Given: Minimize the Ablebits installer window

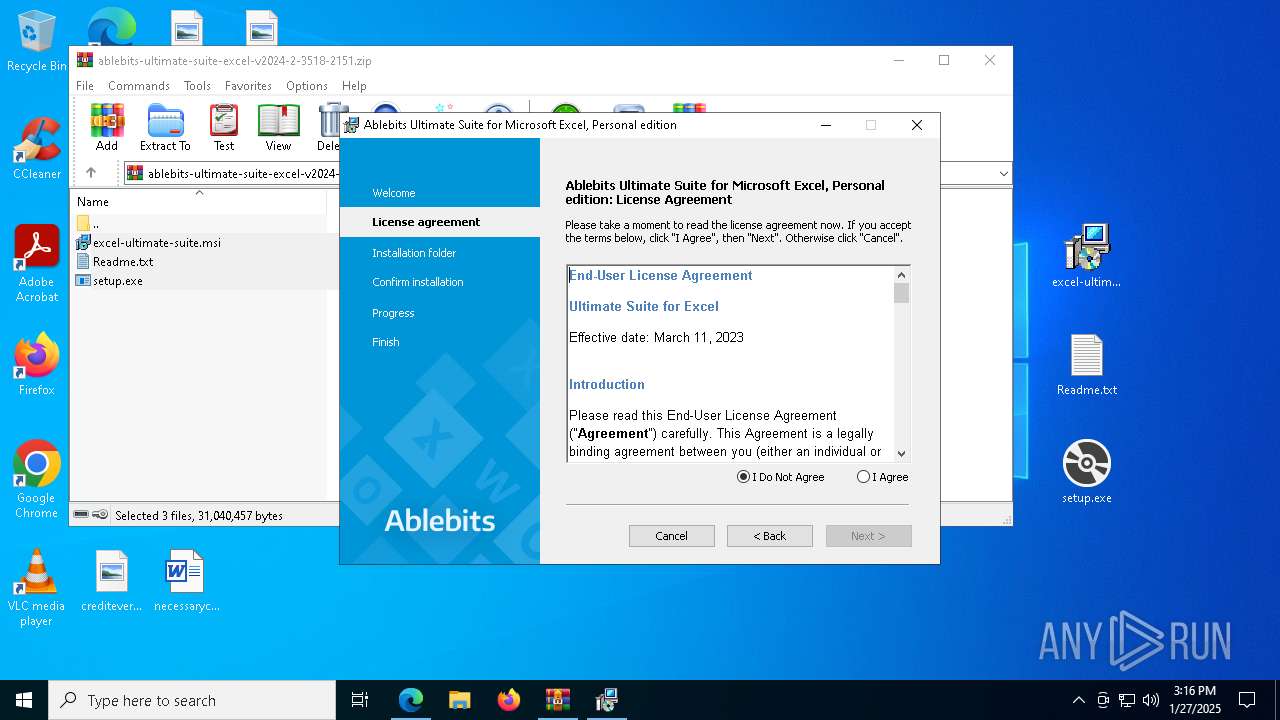Looking at the screenshot, I should coord(825,125).
